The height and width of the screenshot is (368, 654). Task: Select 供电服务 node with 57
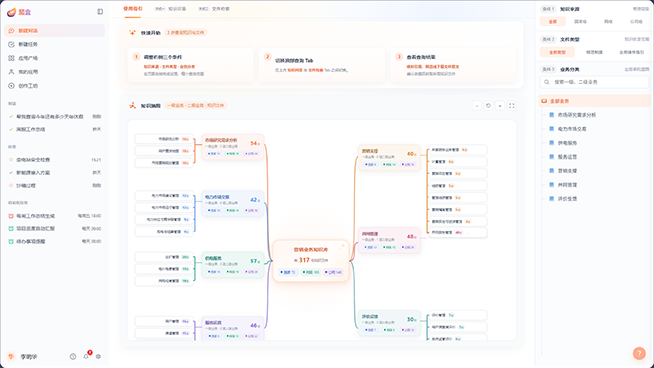(232, 265)
